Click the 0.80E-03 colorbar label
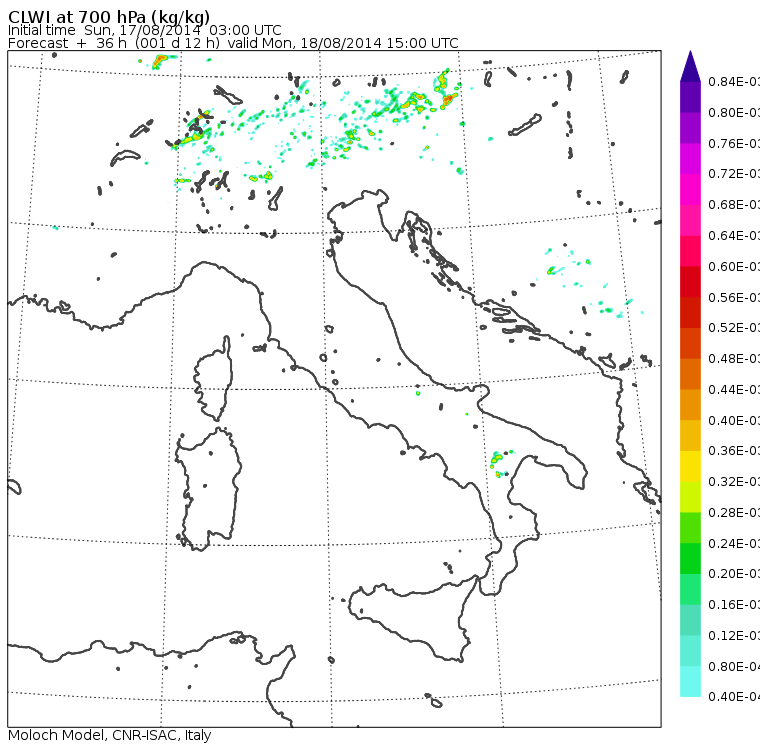This screenshot has width=760, height=749. tap(734, 112)
